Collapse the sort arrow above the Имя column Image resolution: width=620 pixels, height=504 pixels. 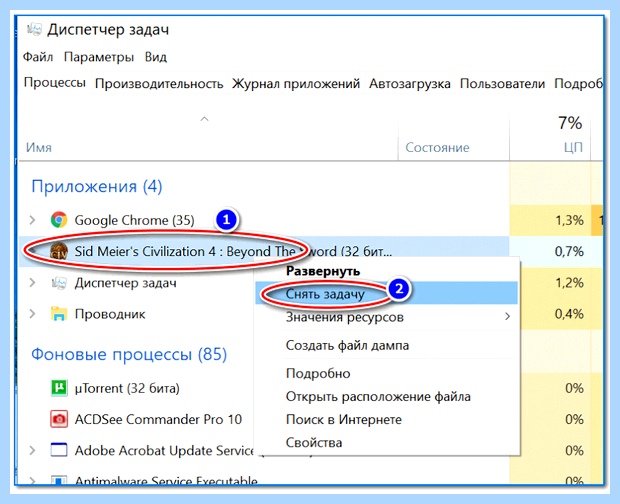coord(204,119)
